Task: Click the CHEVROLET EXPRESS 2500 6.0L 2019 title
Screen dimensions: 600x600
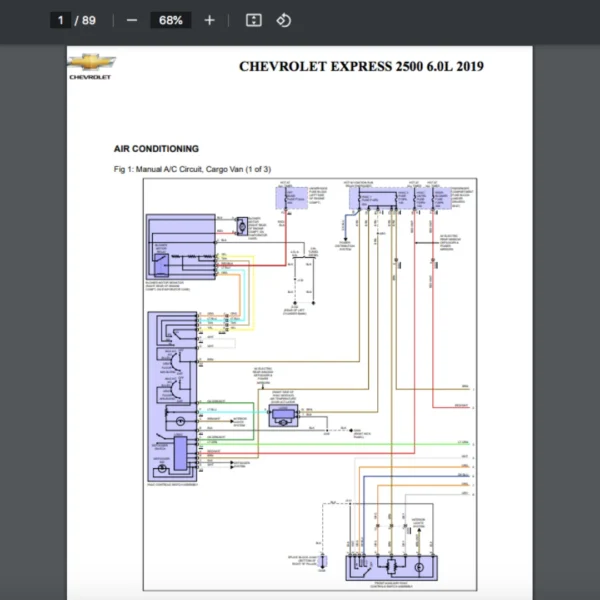Action: pyautogui.click(x=361, y=67)
